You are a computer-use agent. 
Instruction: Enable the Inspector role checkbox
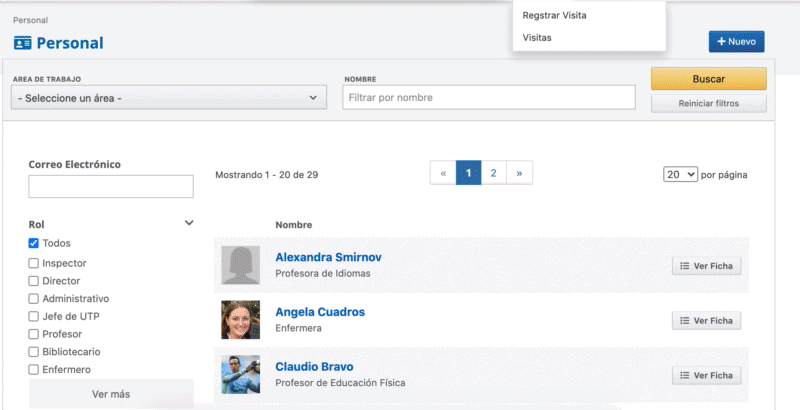click(x=34, y=263)
